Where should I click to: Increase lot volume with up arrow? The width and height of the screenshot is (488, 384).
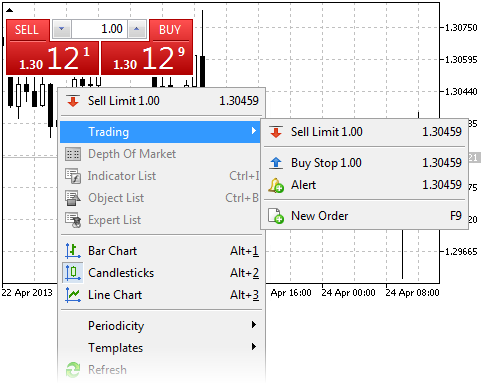(x=136, y=29)
